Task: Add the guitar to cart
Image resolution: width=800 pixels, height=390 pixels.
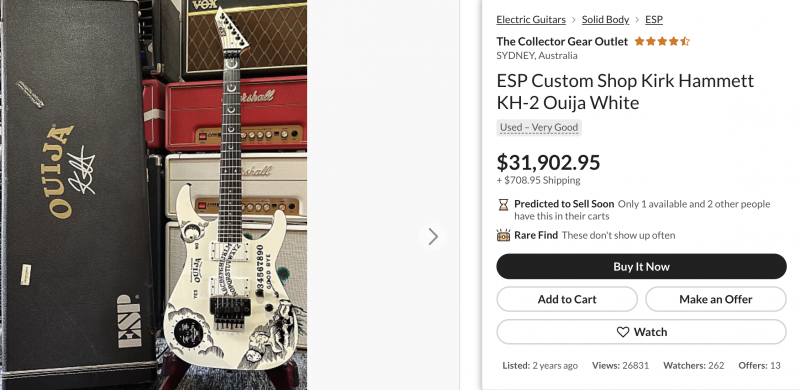Action: click(x=567, y=299)
